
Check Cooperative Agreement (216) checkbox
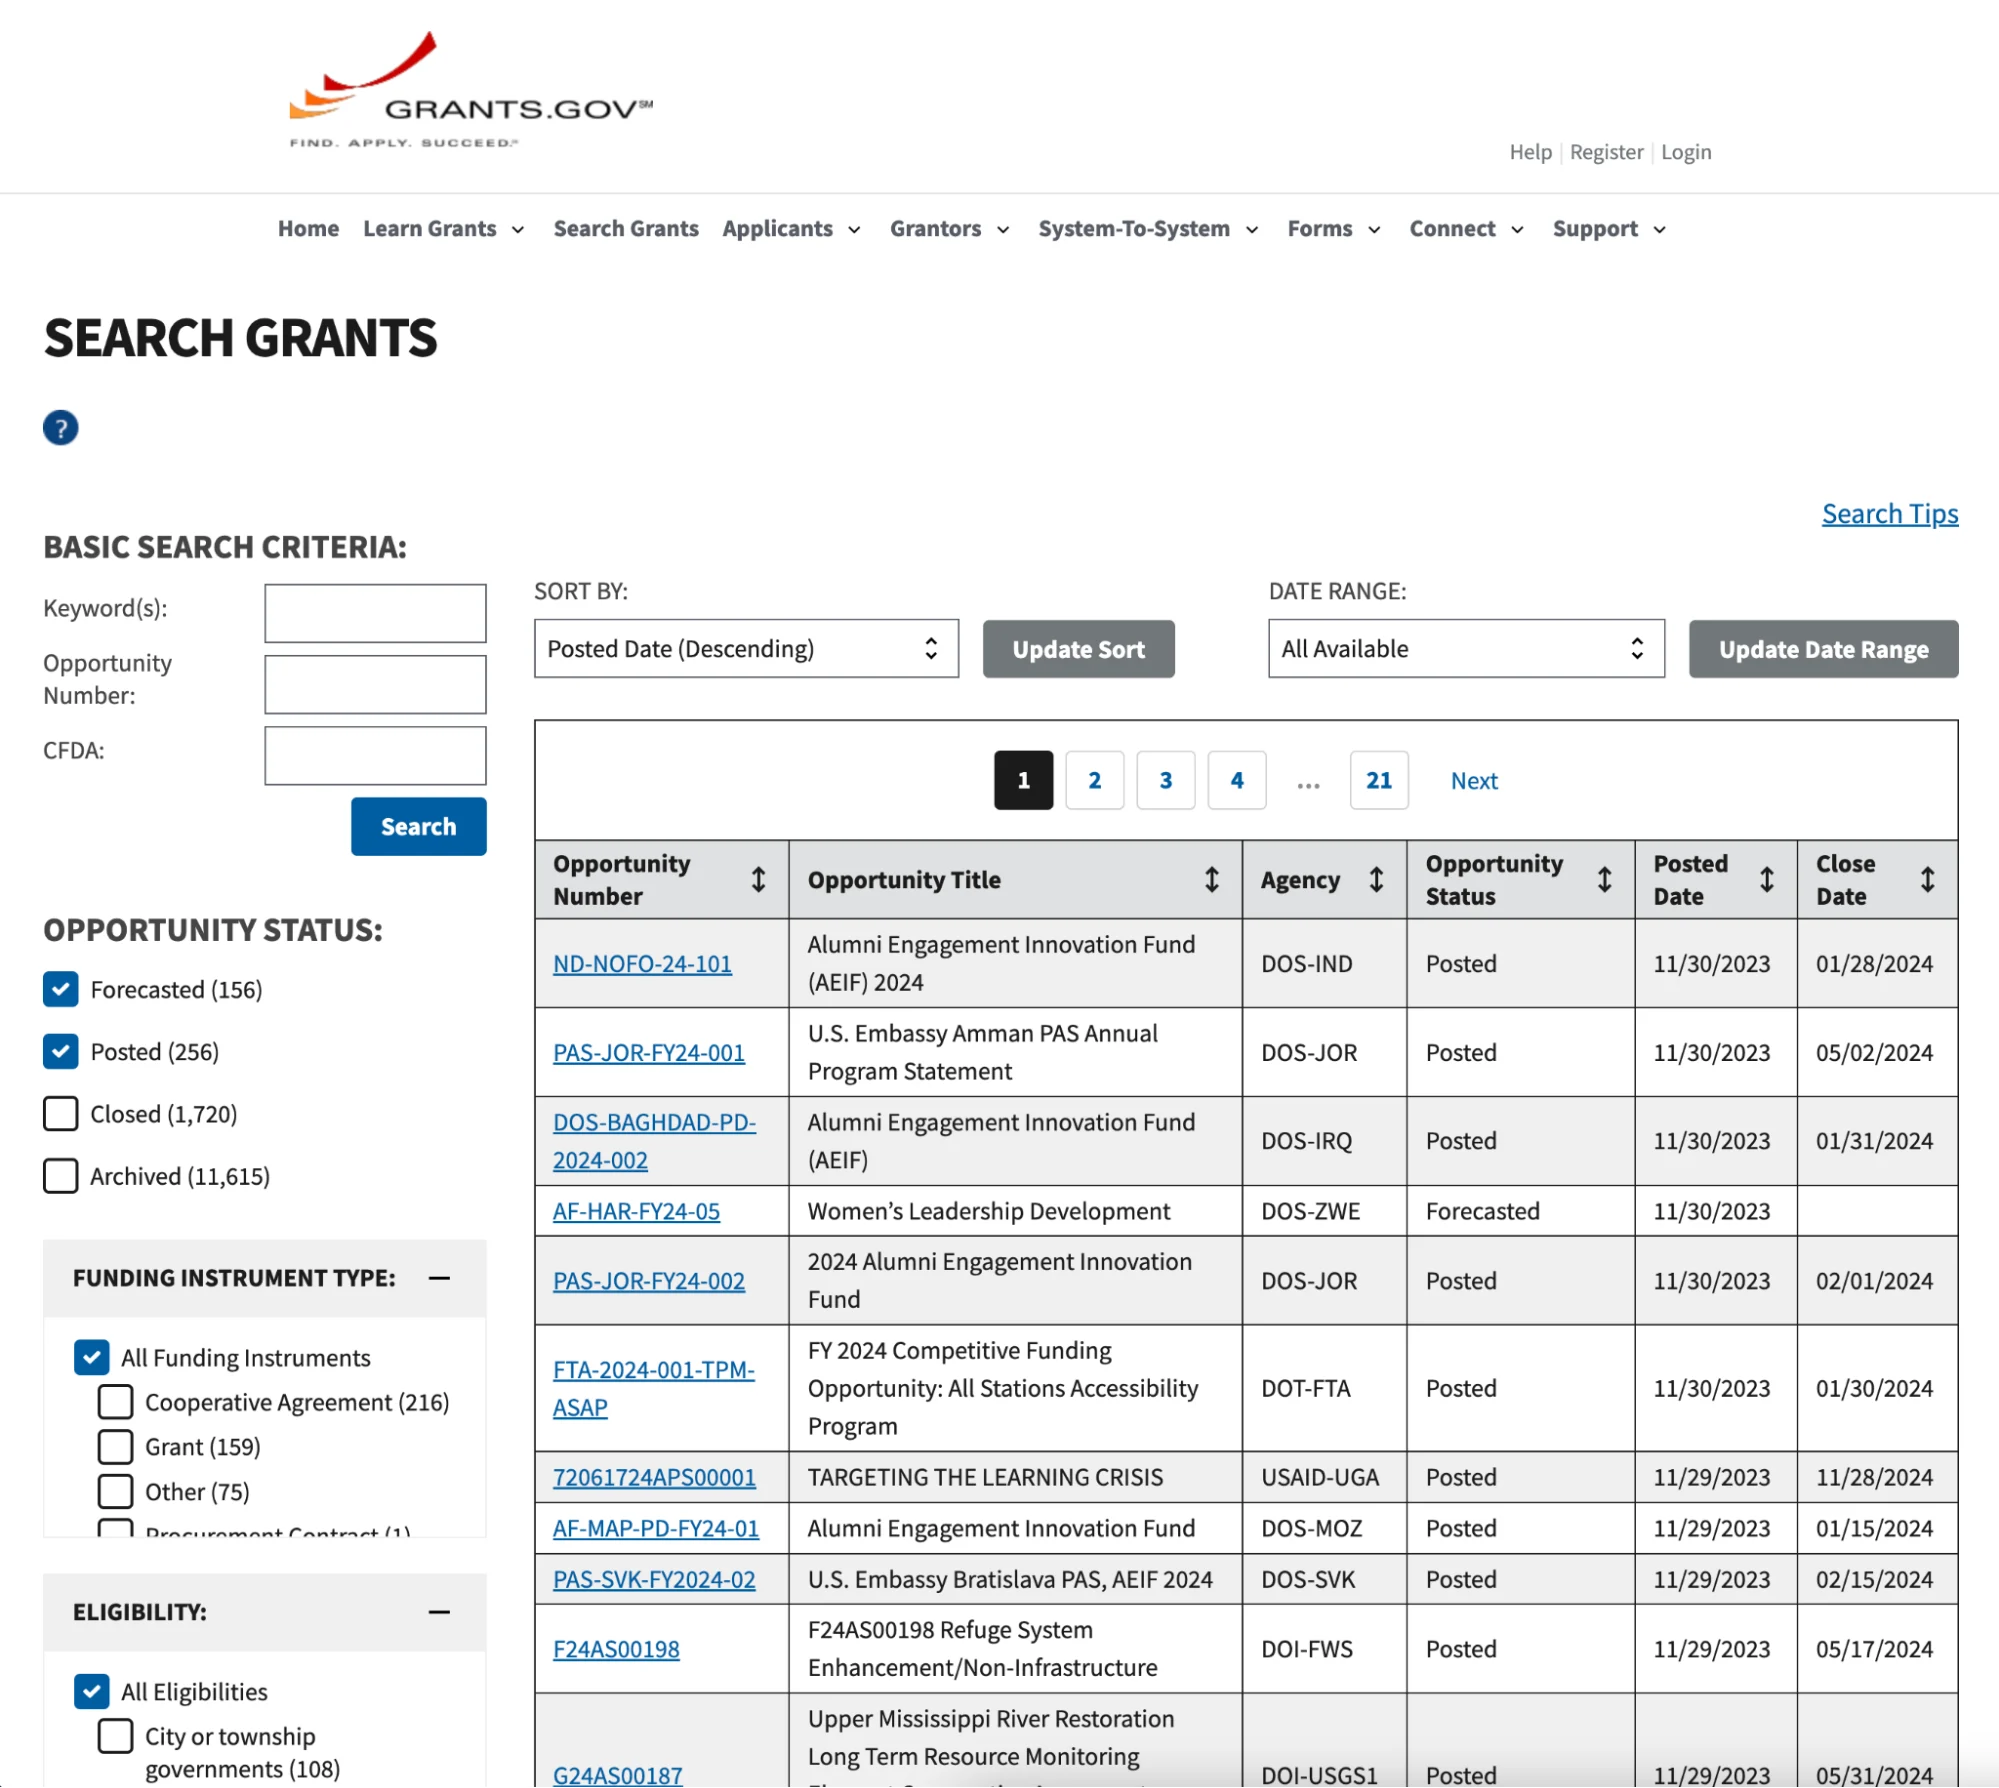[x=115, y=1402]
